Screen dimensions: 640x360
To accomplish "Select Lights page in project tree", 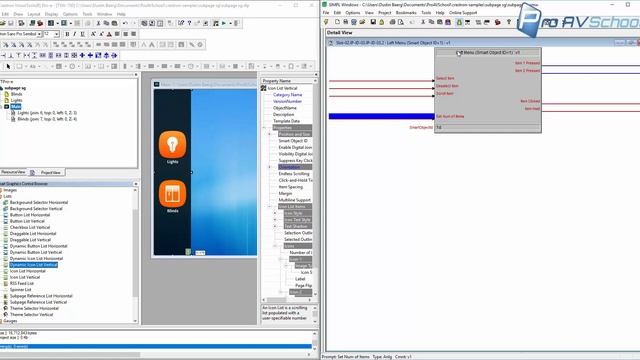I will point(16,100).
